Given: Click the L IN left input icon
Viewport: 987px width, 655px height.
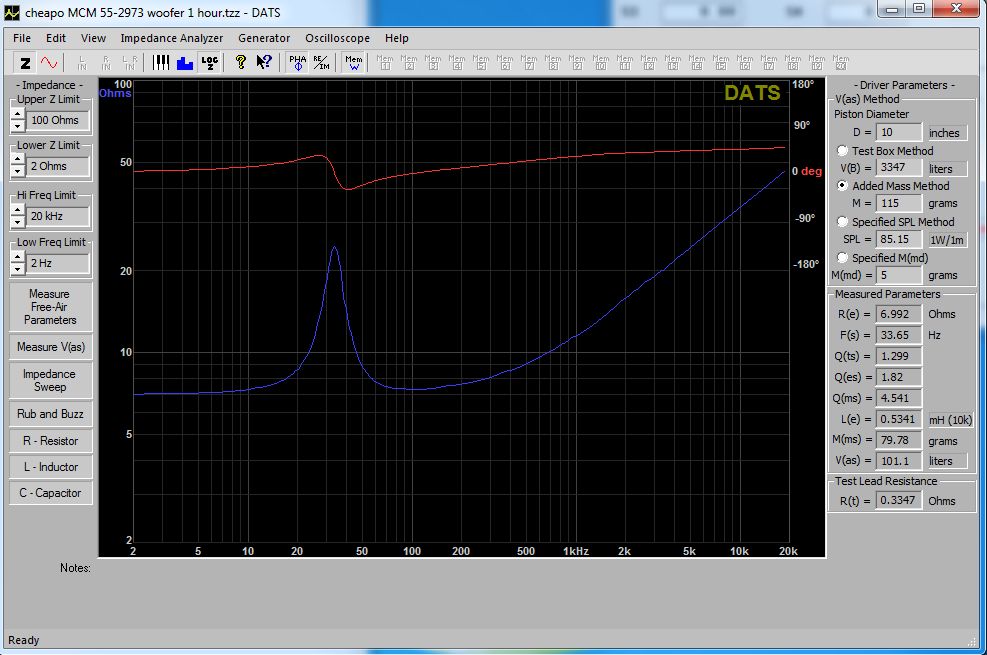Looking at the screenshot, I should point(82,63).
